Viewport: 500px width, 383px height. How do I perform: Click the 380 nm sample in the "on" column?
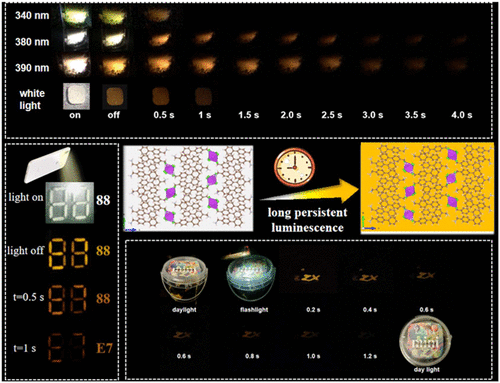[x=76, y=40]
